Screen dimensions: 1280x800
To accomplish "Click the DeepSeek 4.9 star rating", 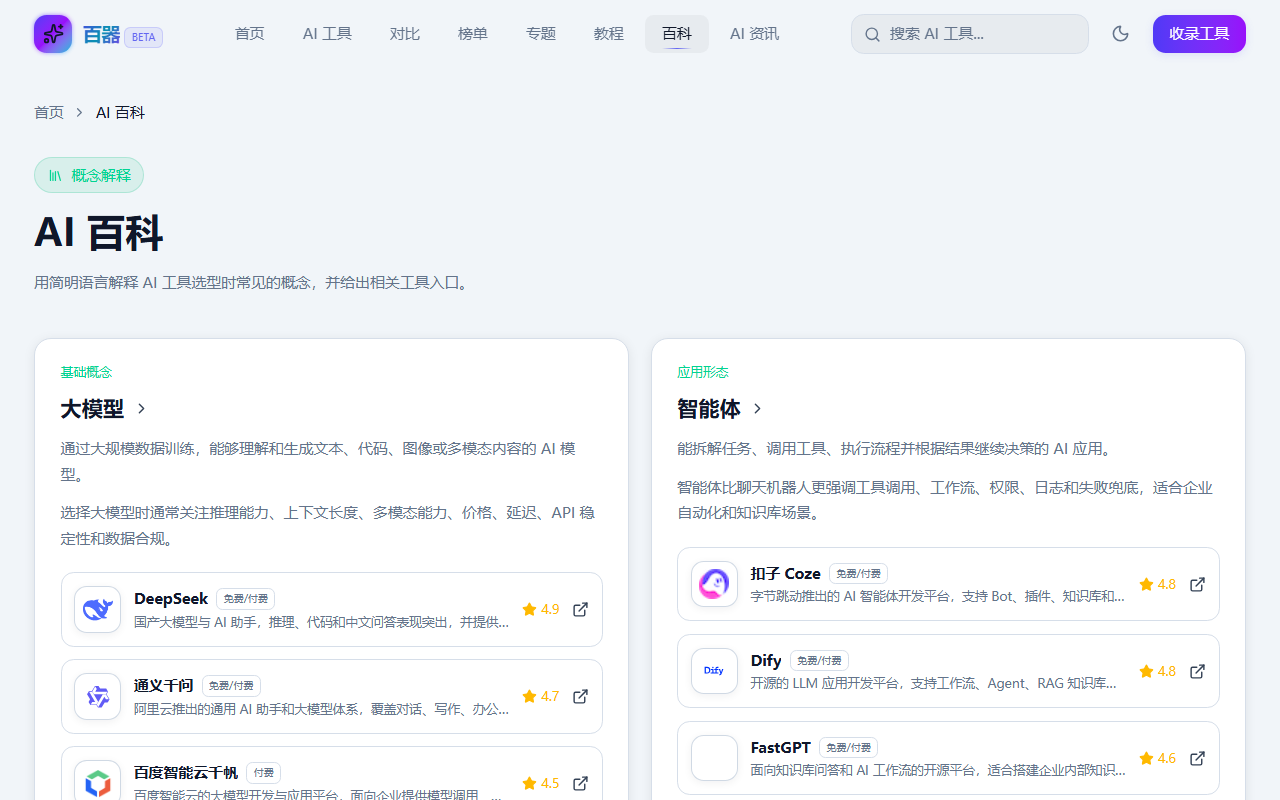I will click(540, 609).
